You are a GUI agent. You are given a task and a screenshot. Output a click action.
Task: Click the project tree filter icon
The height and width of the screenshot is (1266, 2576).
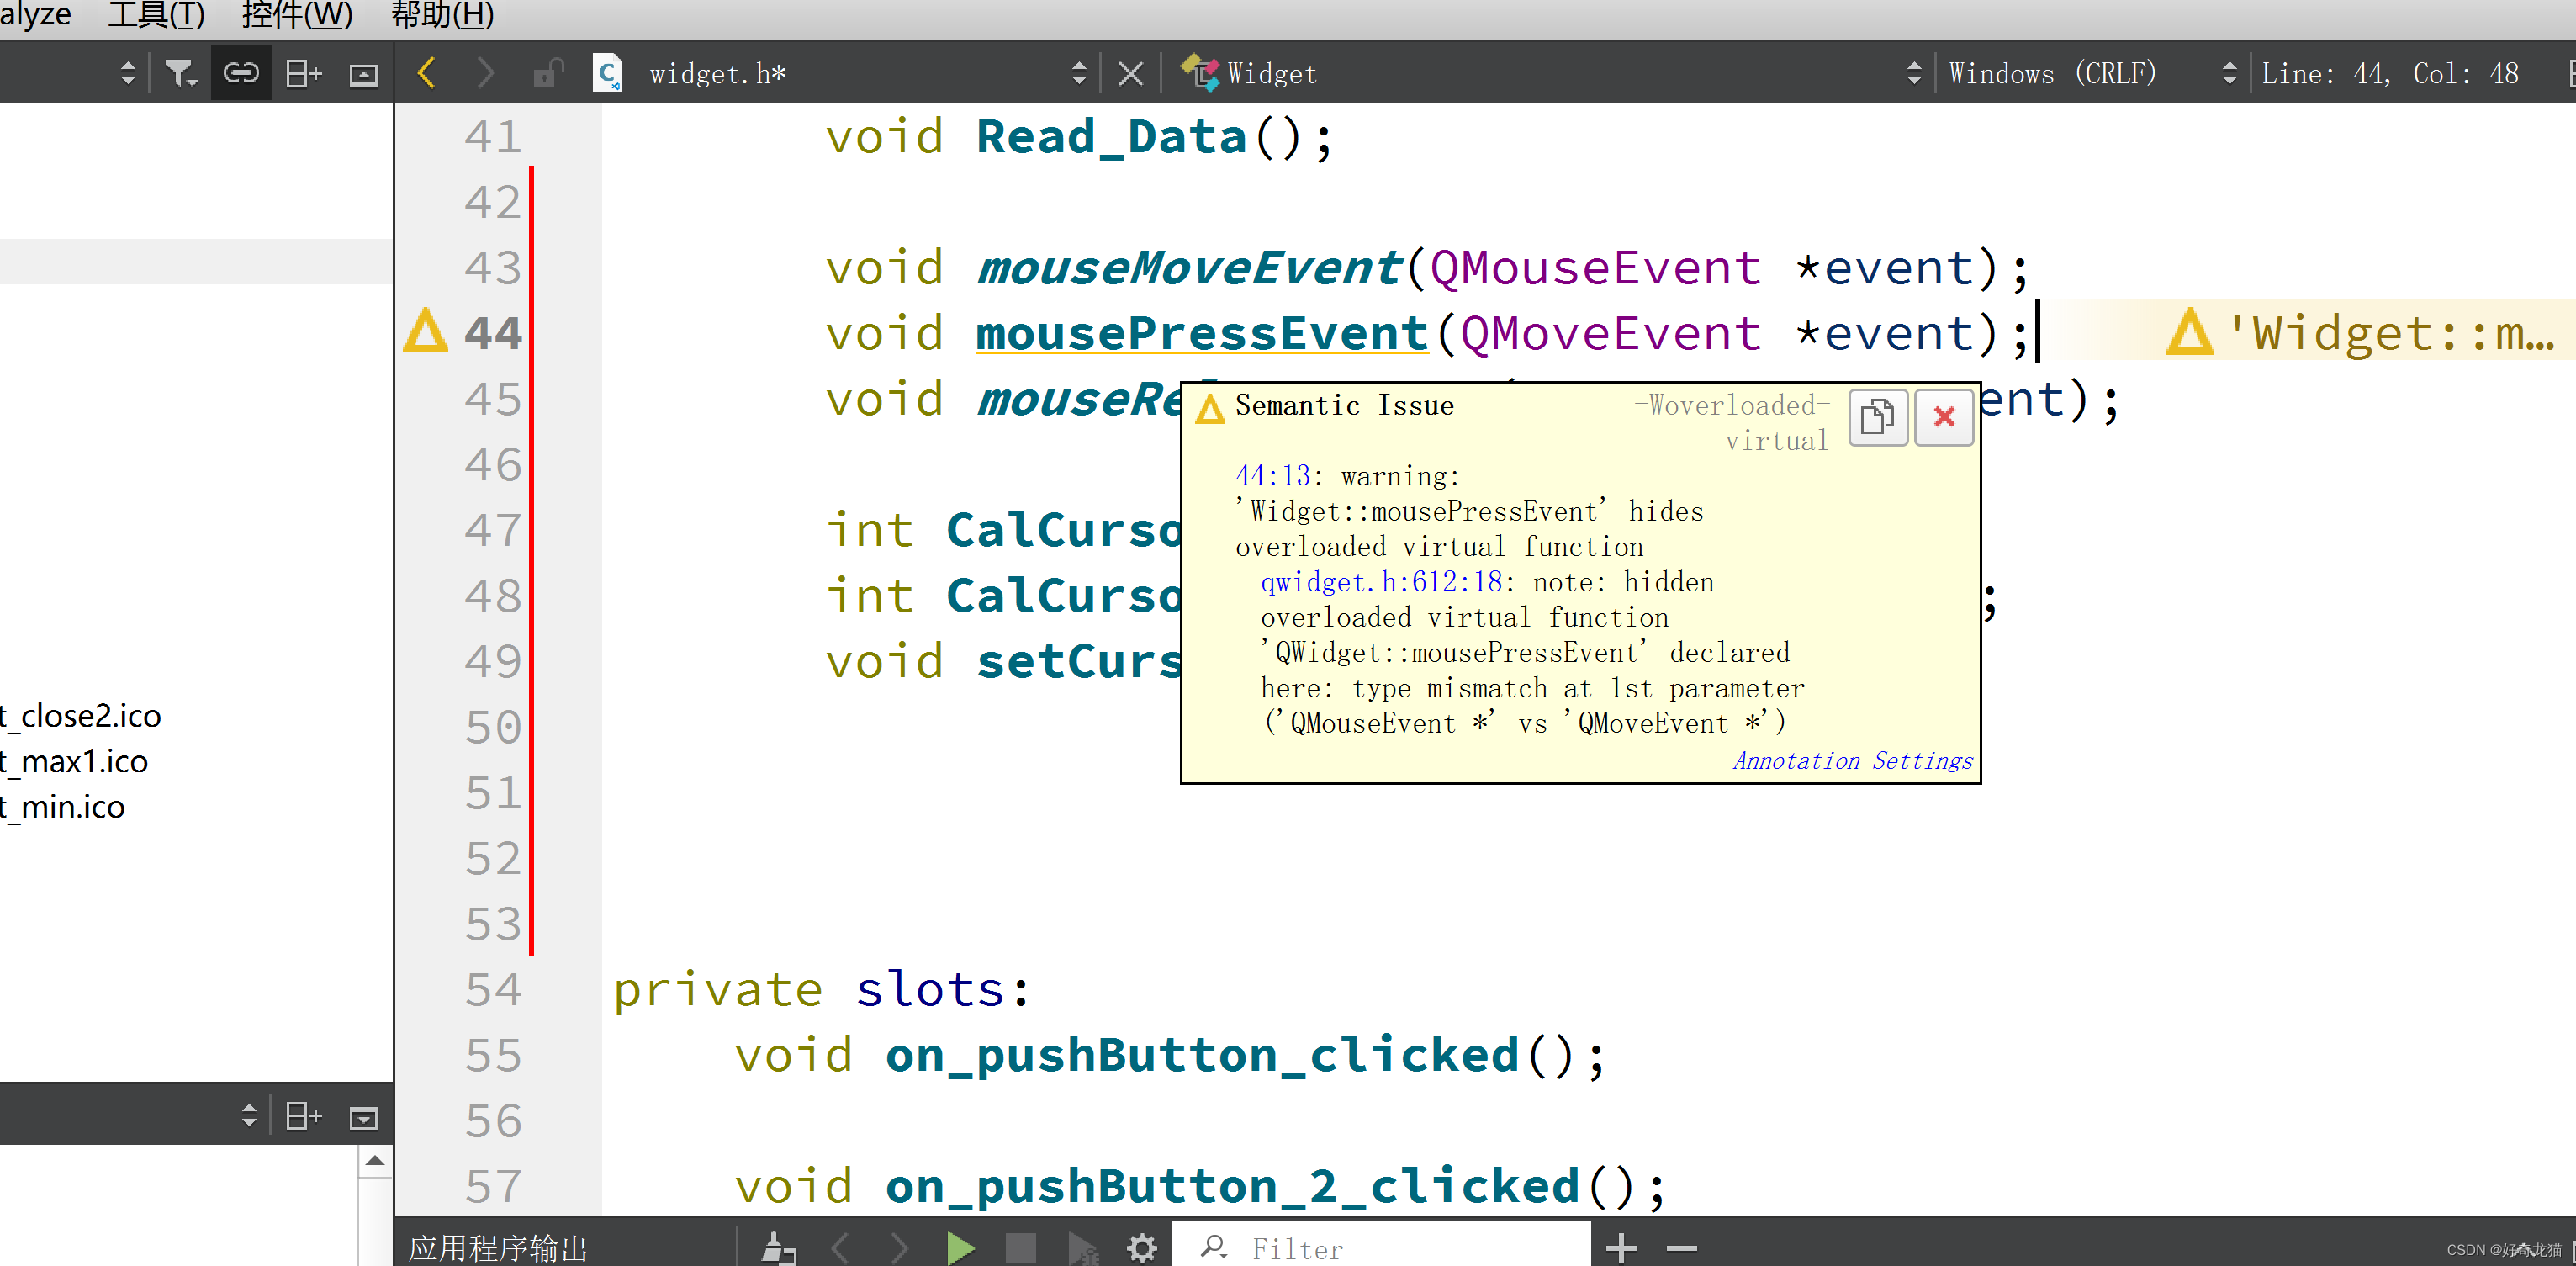[x=181, y=73]
